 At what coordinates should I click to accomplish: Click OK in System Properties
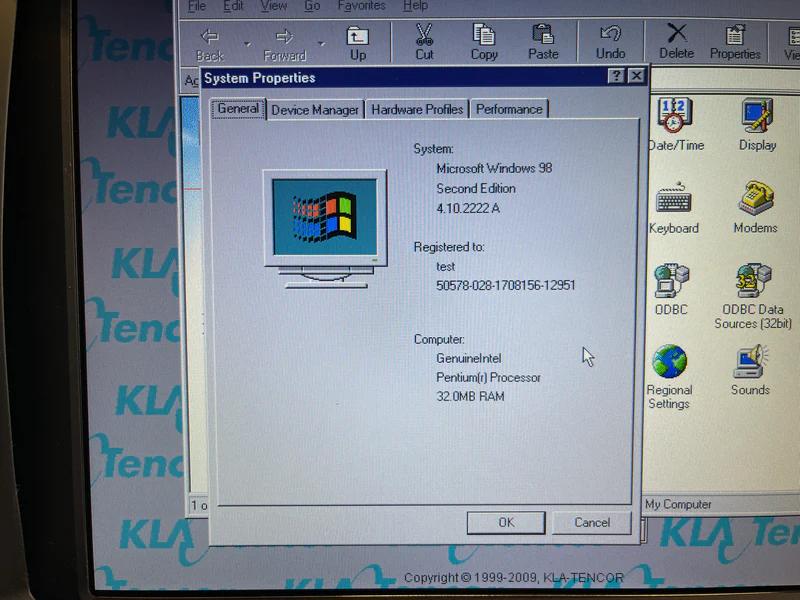tap(505, 522)
